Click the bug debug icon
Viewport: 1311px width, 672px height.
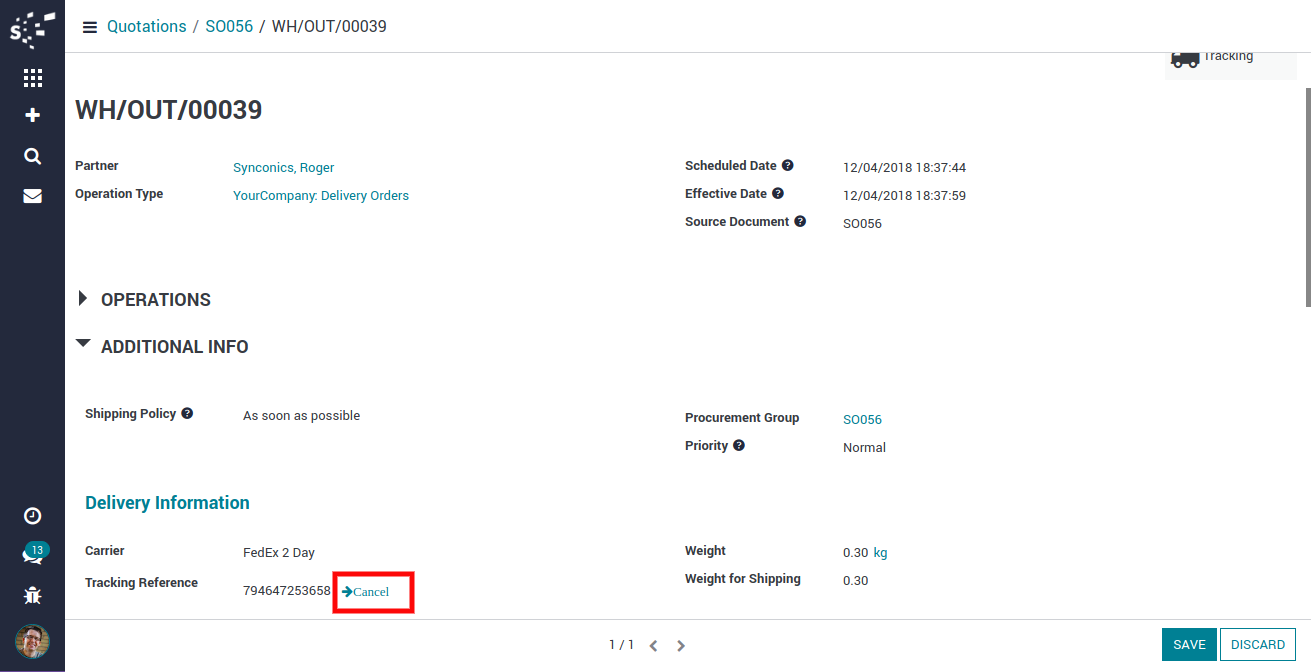tap(32, 596)
